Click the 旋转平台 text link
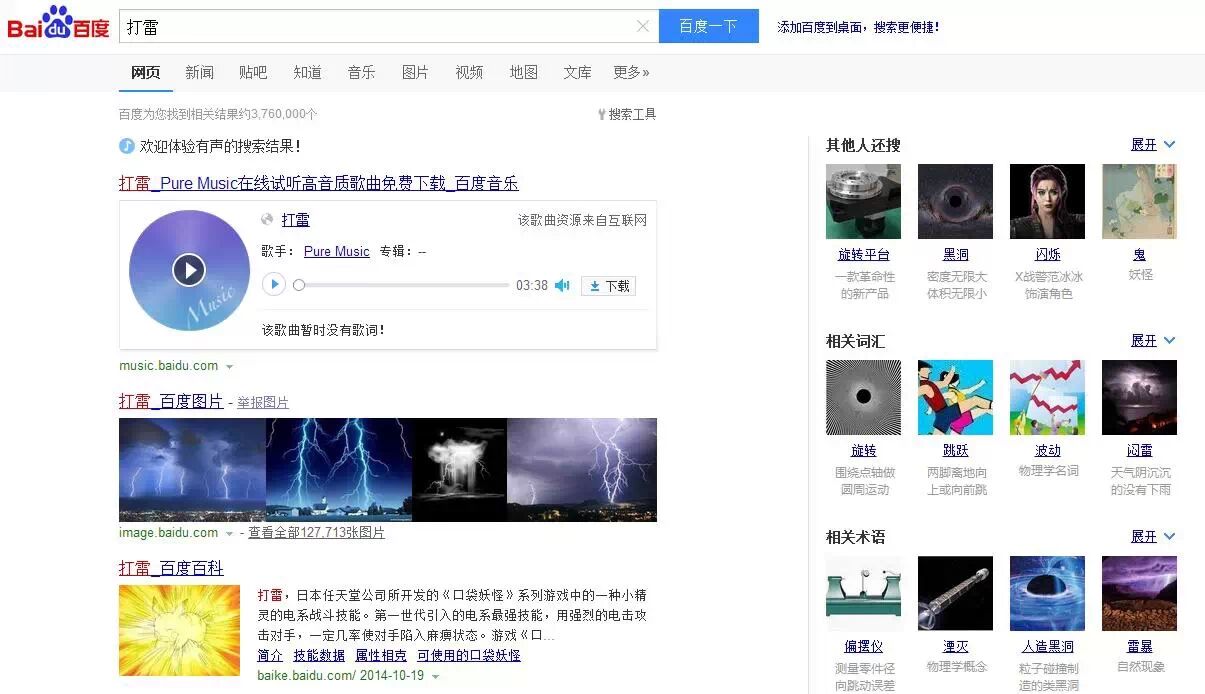The image size is (1205, 694). click(863, 255)
